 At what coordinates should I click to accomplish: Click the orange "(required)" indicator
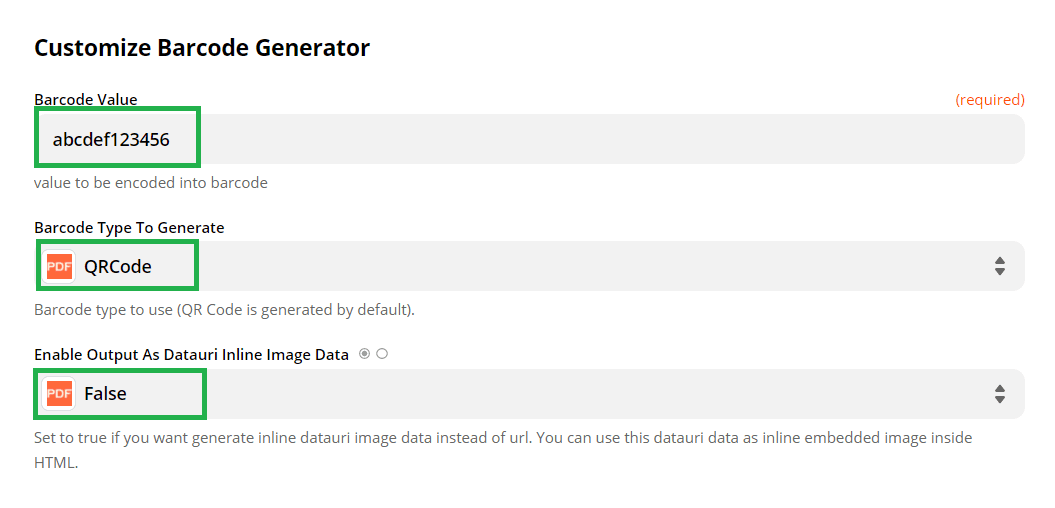pos(989,100)
